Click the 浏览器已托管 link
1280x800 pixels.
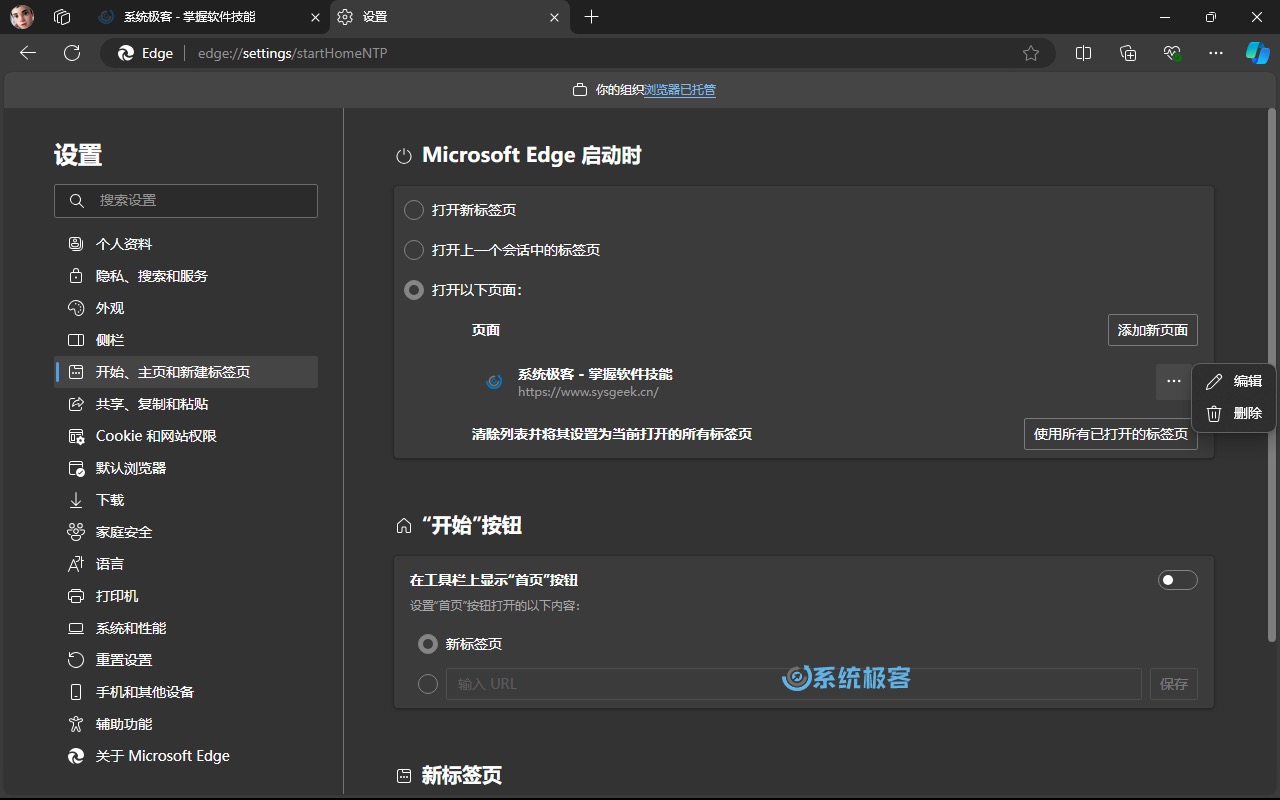[x=680, y=90]
